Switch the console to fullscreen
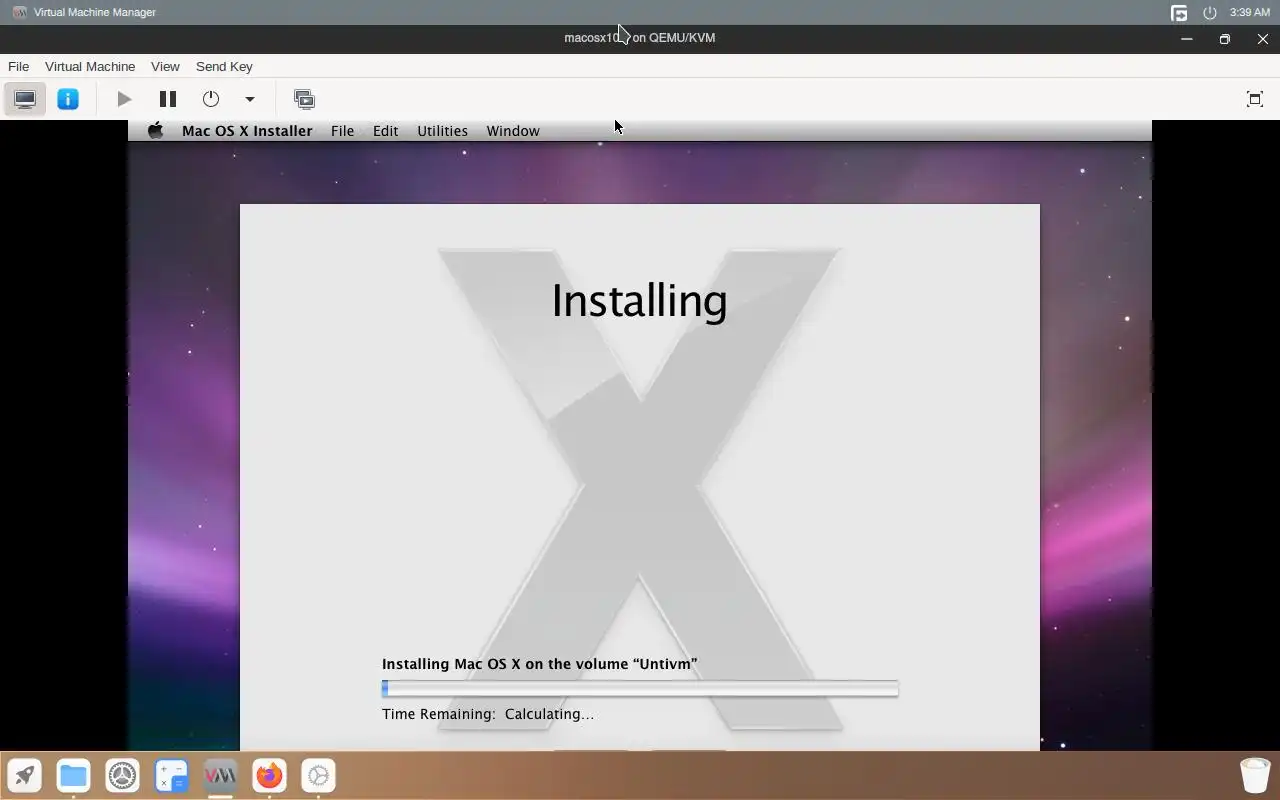 click(1255, 99)
